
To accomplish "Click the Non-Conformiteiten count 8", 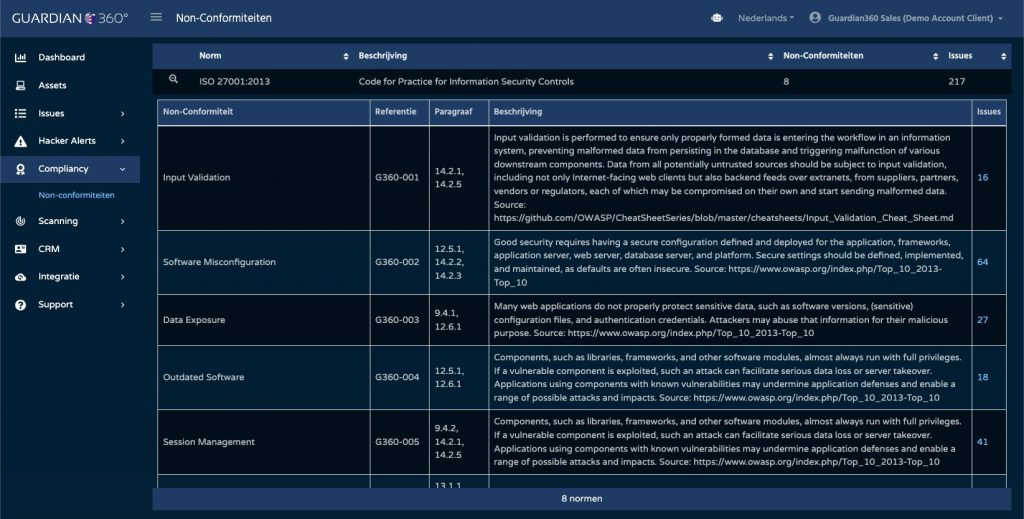I will (x=786, y=82).
